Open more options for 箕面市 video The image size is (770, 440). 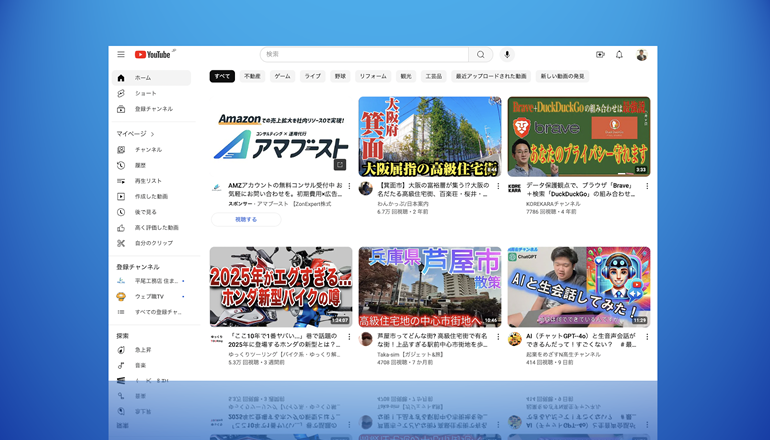498,186
